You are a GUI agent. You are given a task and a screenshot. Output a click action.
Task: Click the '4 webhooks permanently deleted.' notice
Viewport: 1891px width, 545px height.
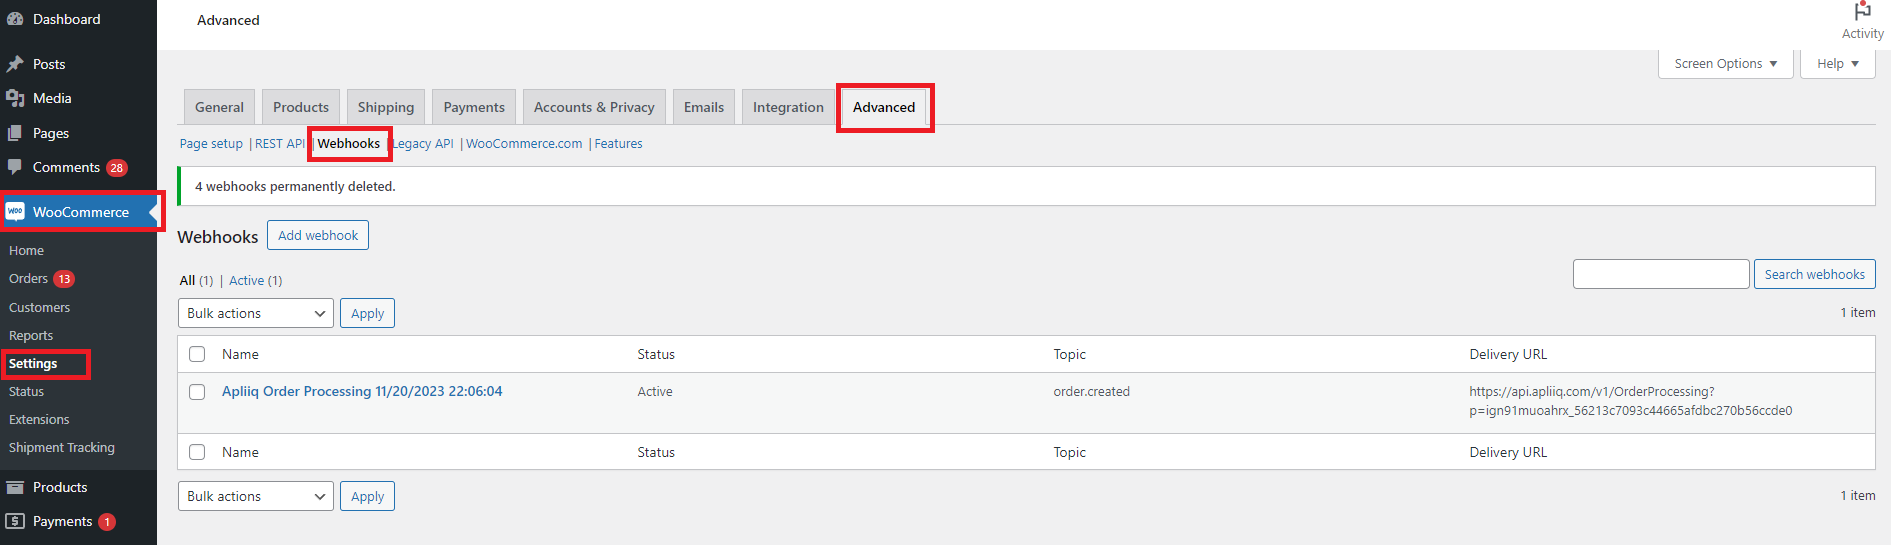click(x=1026, y=186)
